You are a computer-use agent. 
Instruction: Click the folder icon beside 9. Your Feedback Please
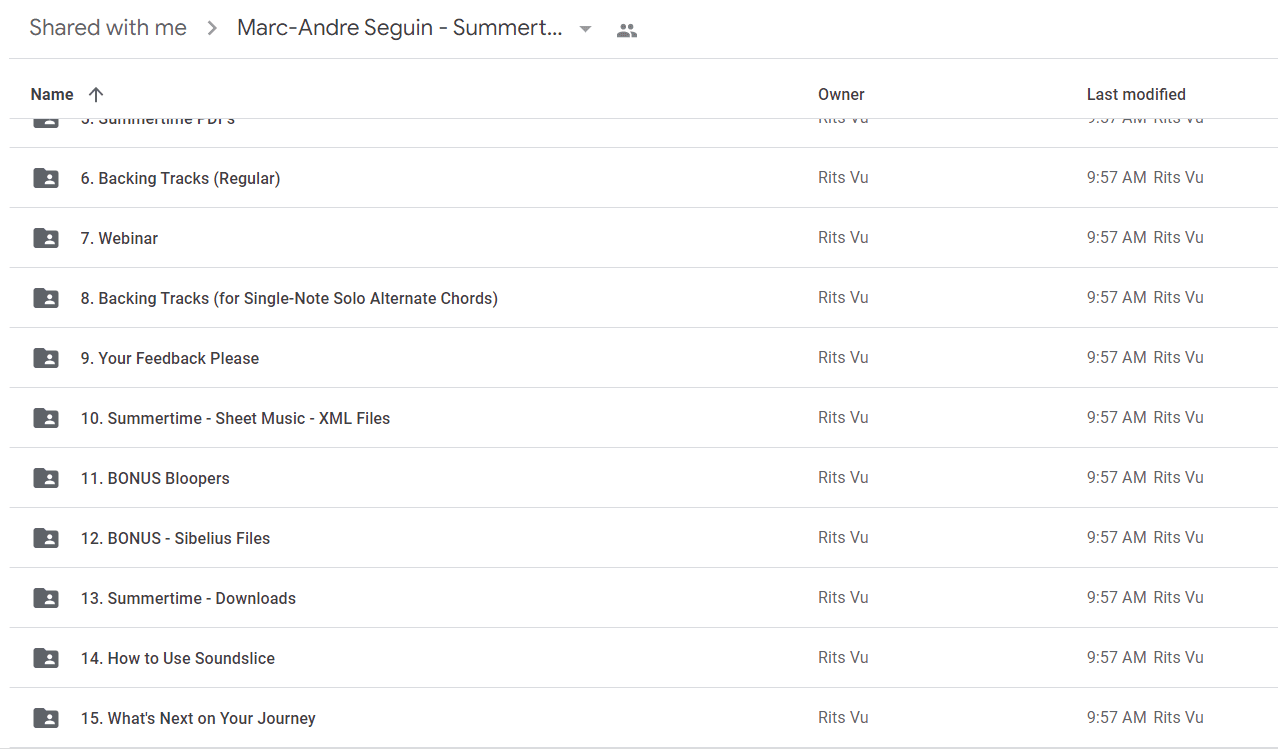[x=46, y=358]
